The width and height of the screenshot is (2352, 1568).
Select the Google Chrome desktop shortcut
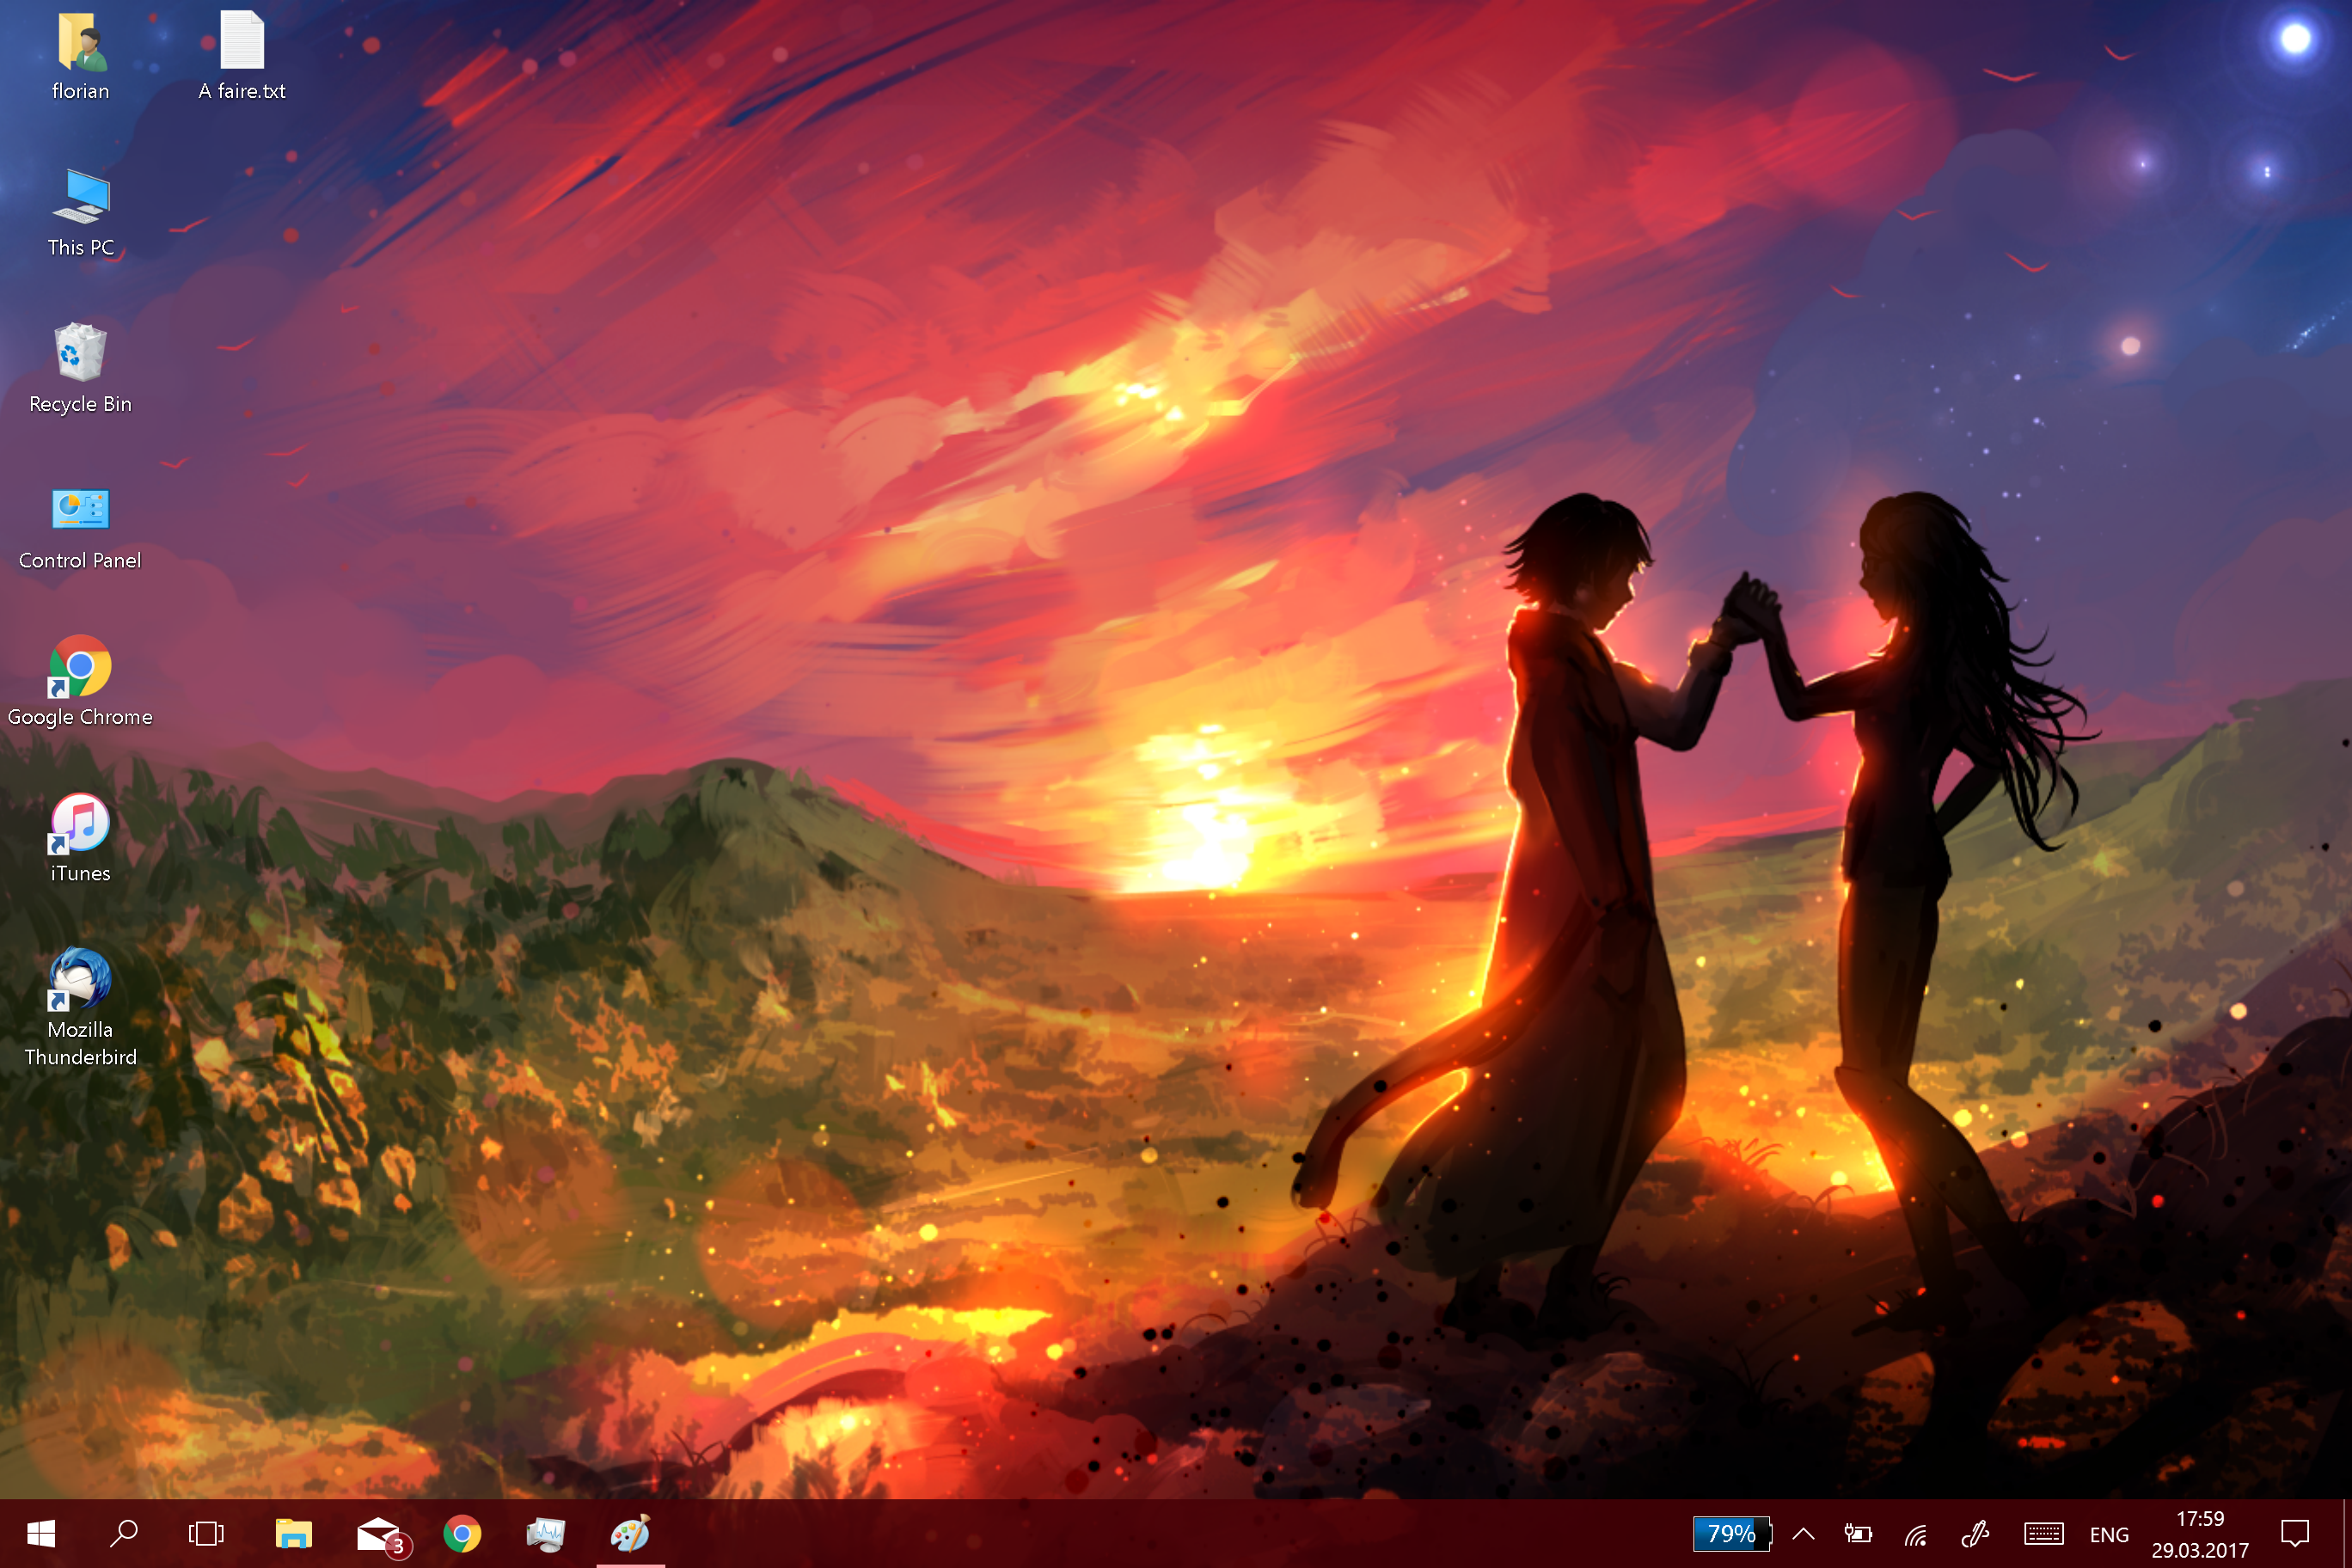click(80, 667)
